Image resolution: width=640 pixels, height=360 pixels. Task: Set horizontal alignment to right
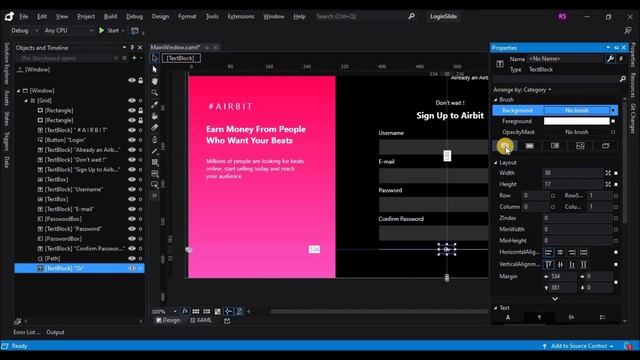(x=572, y=252)
